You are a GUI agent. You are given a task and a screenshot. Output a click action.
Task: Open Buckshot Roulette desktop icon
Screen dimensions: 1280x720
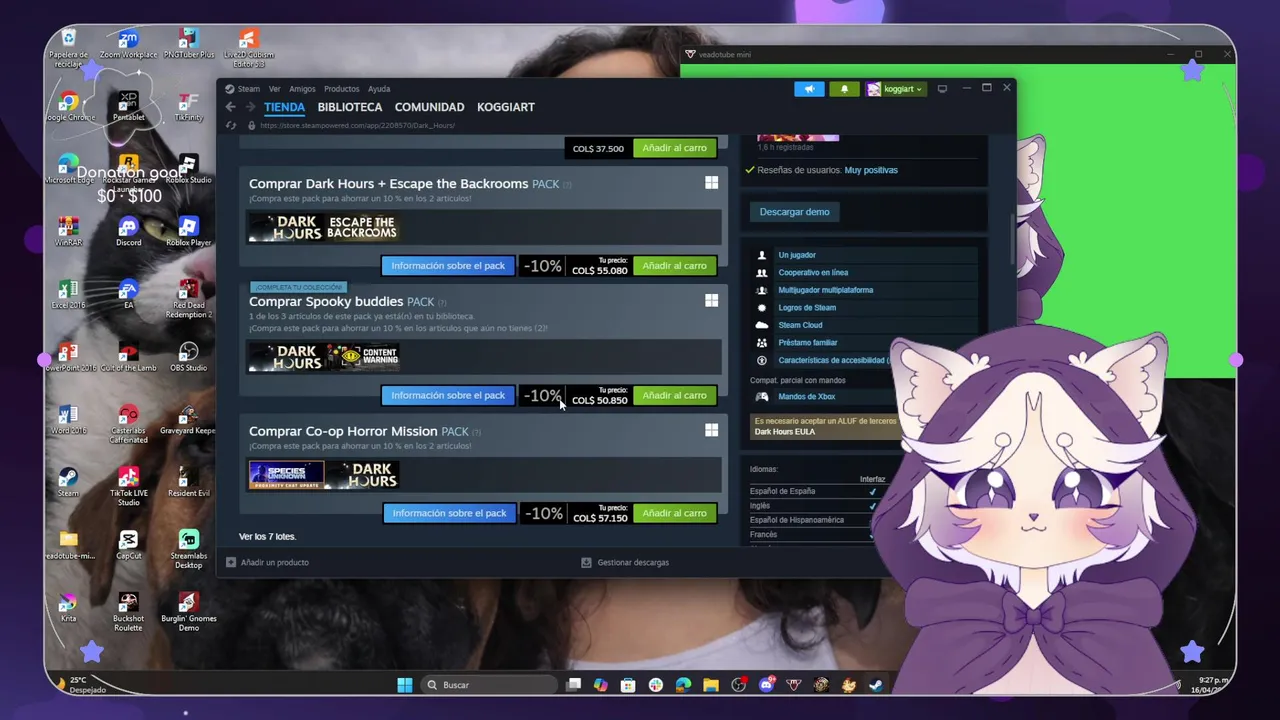click(128, 611)
